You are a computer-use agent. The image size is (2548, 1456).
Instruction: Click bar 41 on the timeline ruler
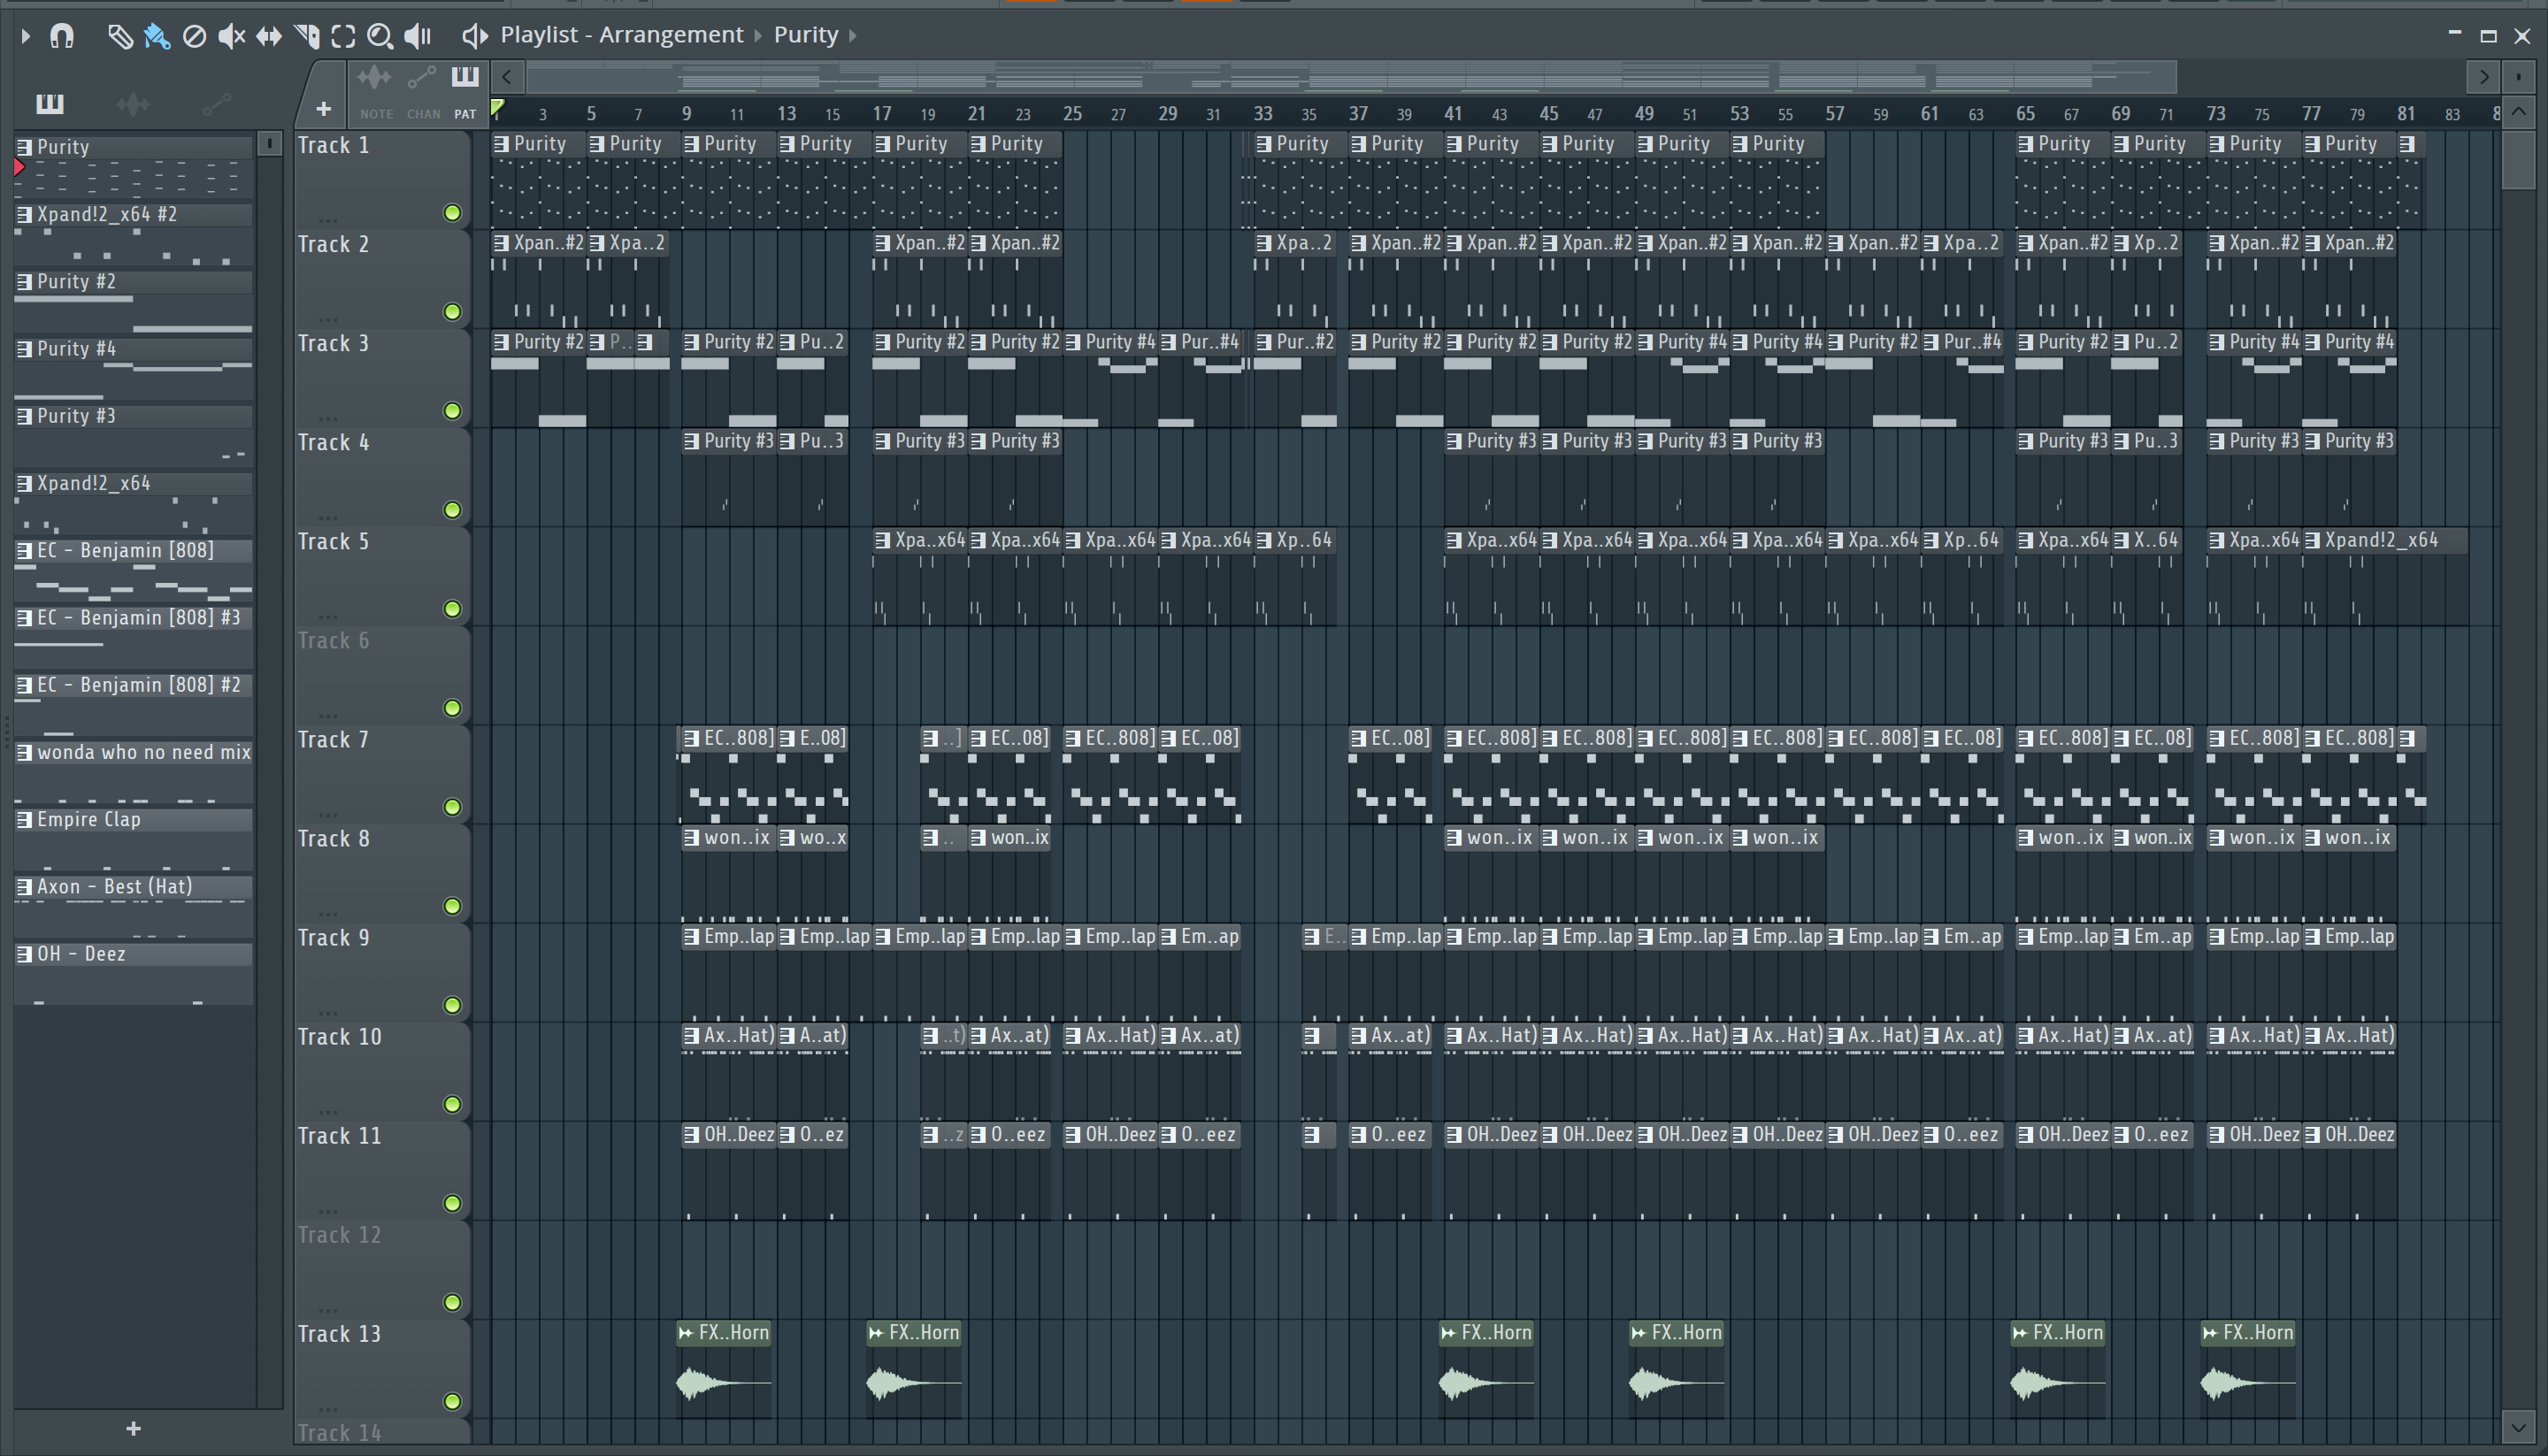tap(1452, 113)
